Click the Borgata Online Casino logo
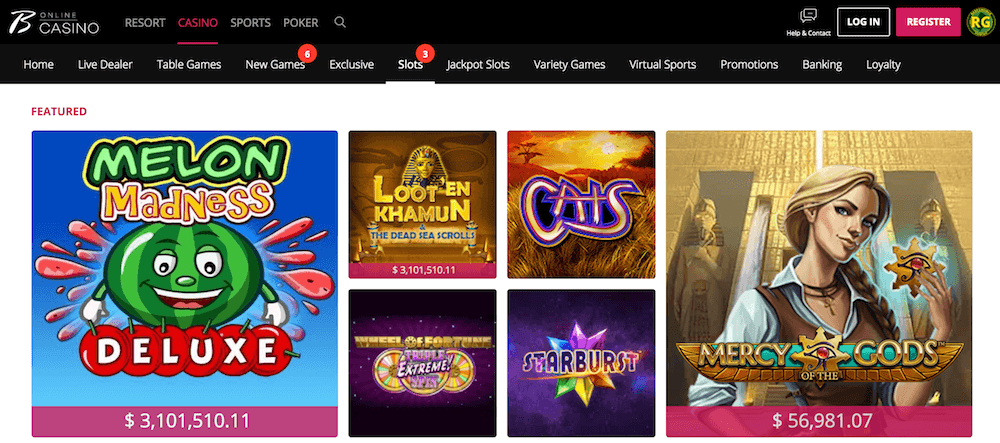This screenshot has height=443, width=1000. pos(54,22)
